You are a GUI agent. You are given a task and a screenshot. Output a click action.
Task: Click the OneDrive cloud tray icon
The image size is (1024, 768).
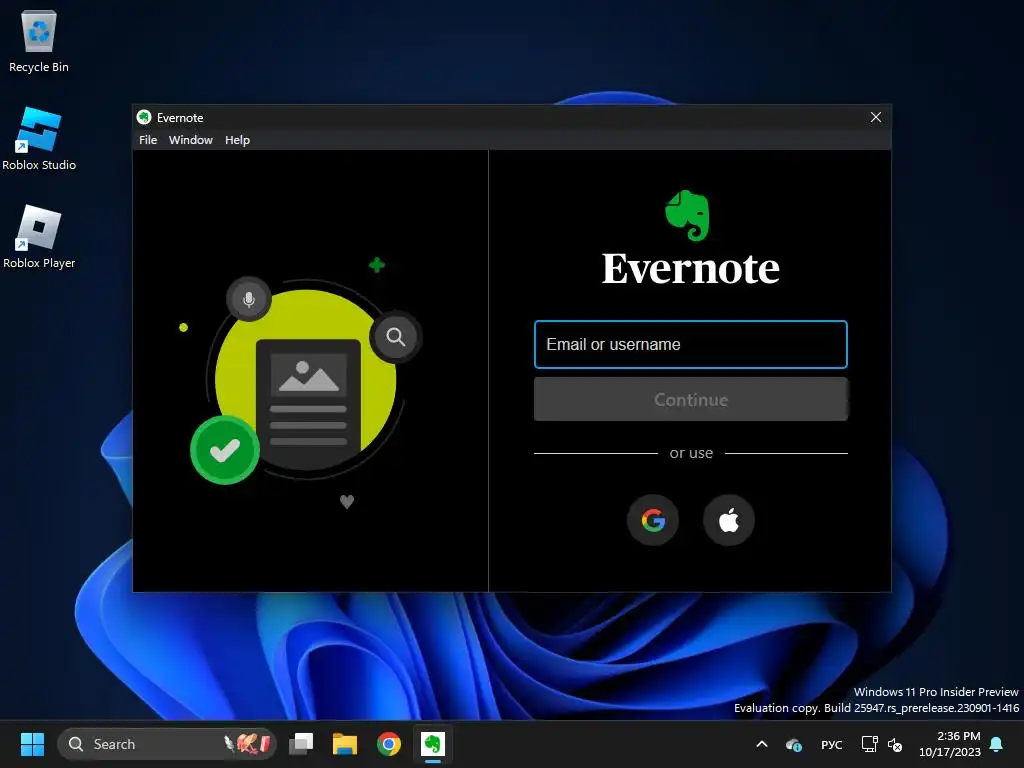[793, 744]
